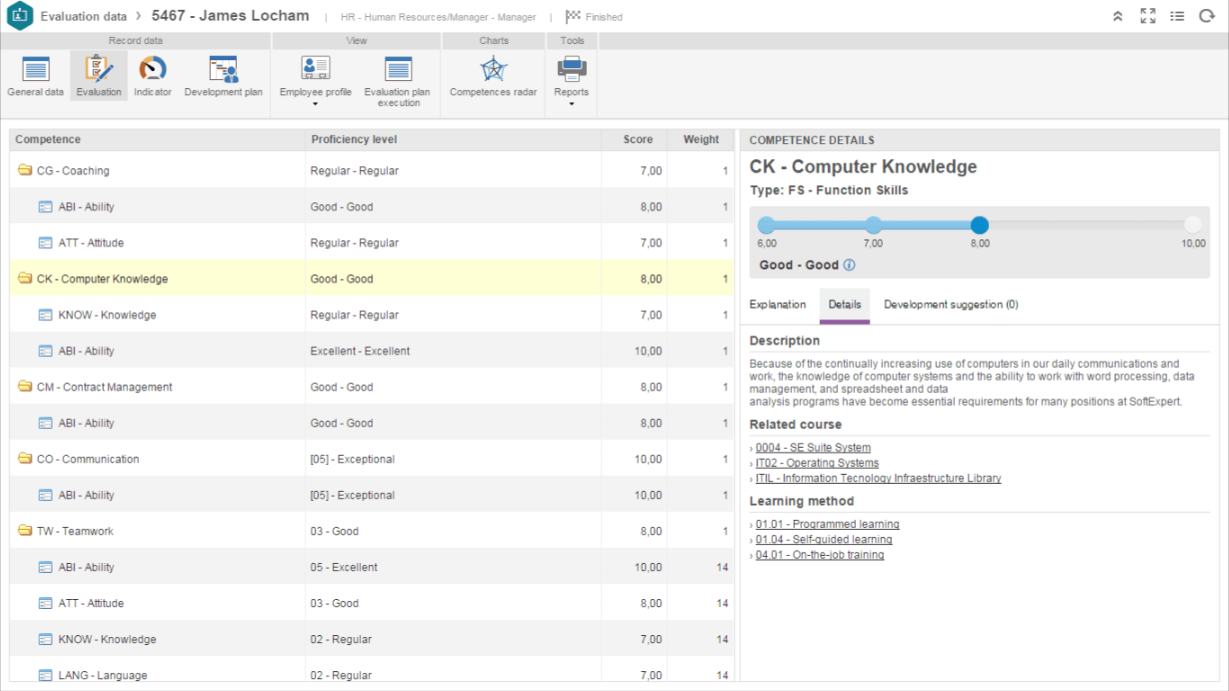Image resolution: width=1229 pixels, height=691 pixels.
Task: Show the Competences radar chart
Action: [x=493, y=77]
